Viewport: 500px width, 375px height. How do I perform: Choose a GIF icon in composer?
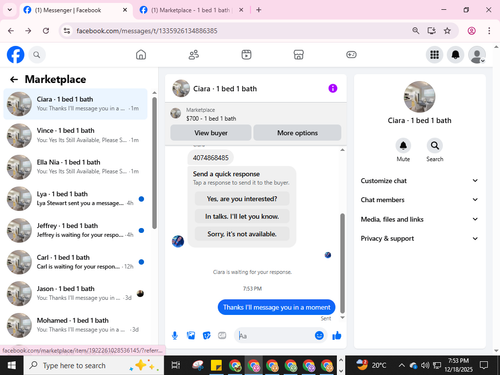point(222,335)
